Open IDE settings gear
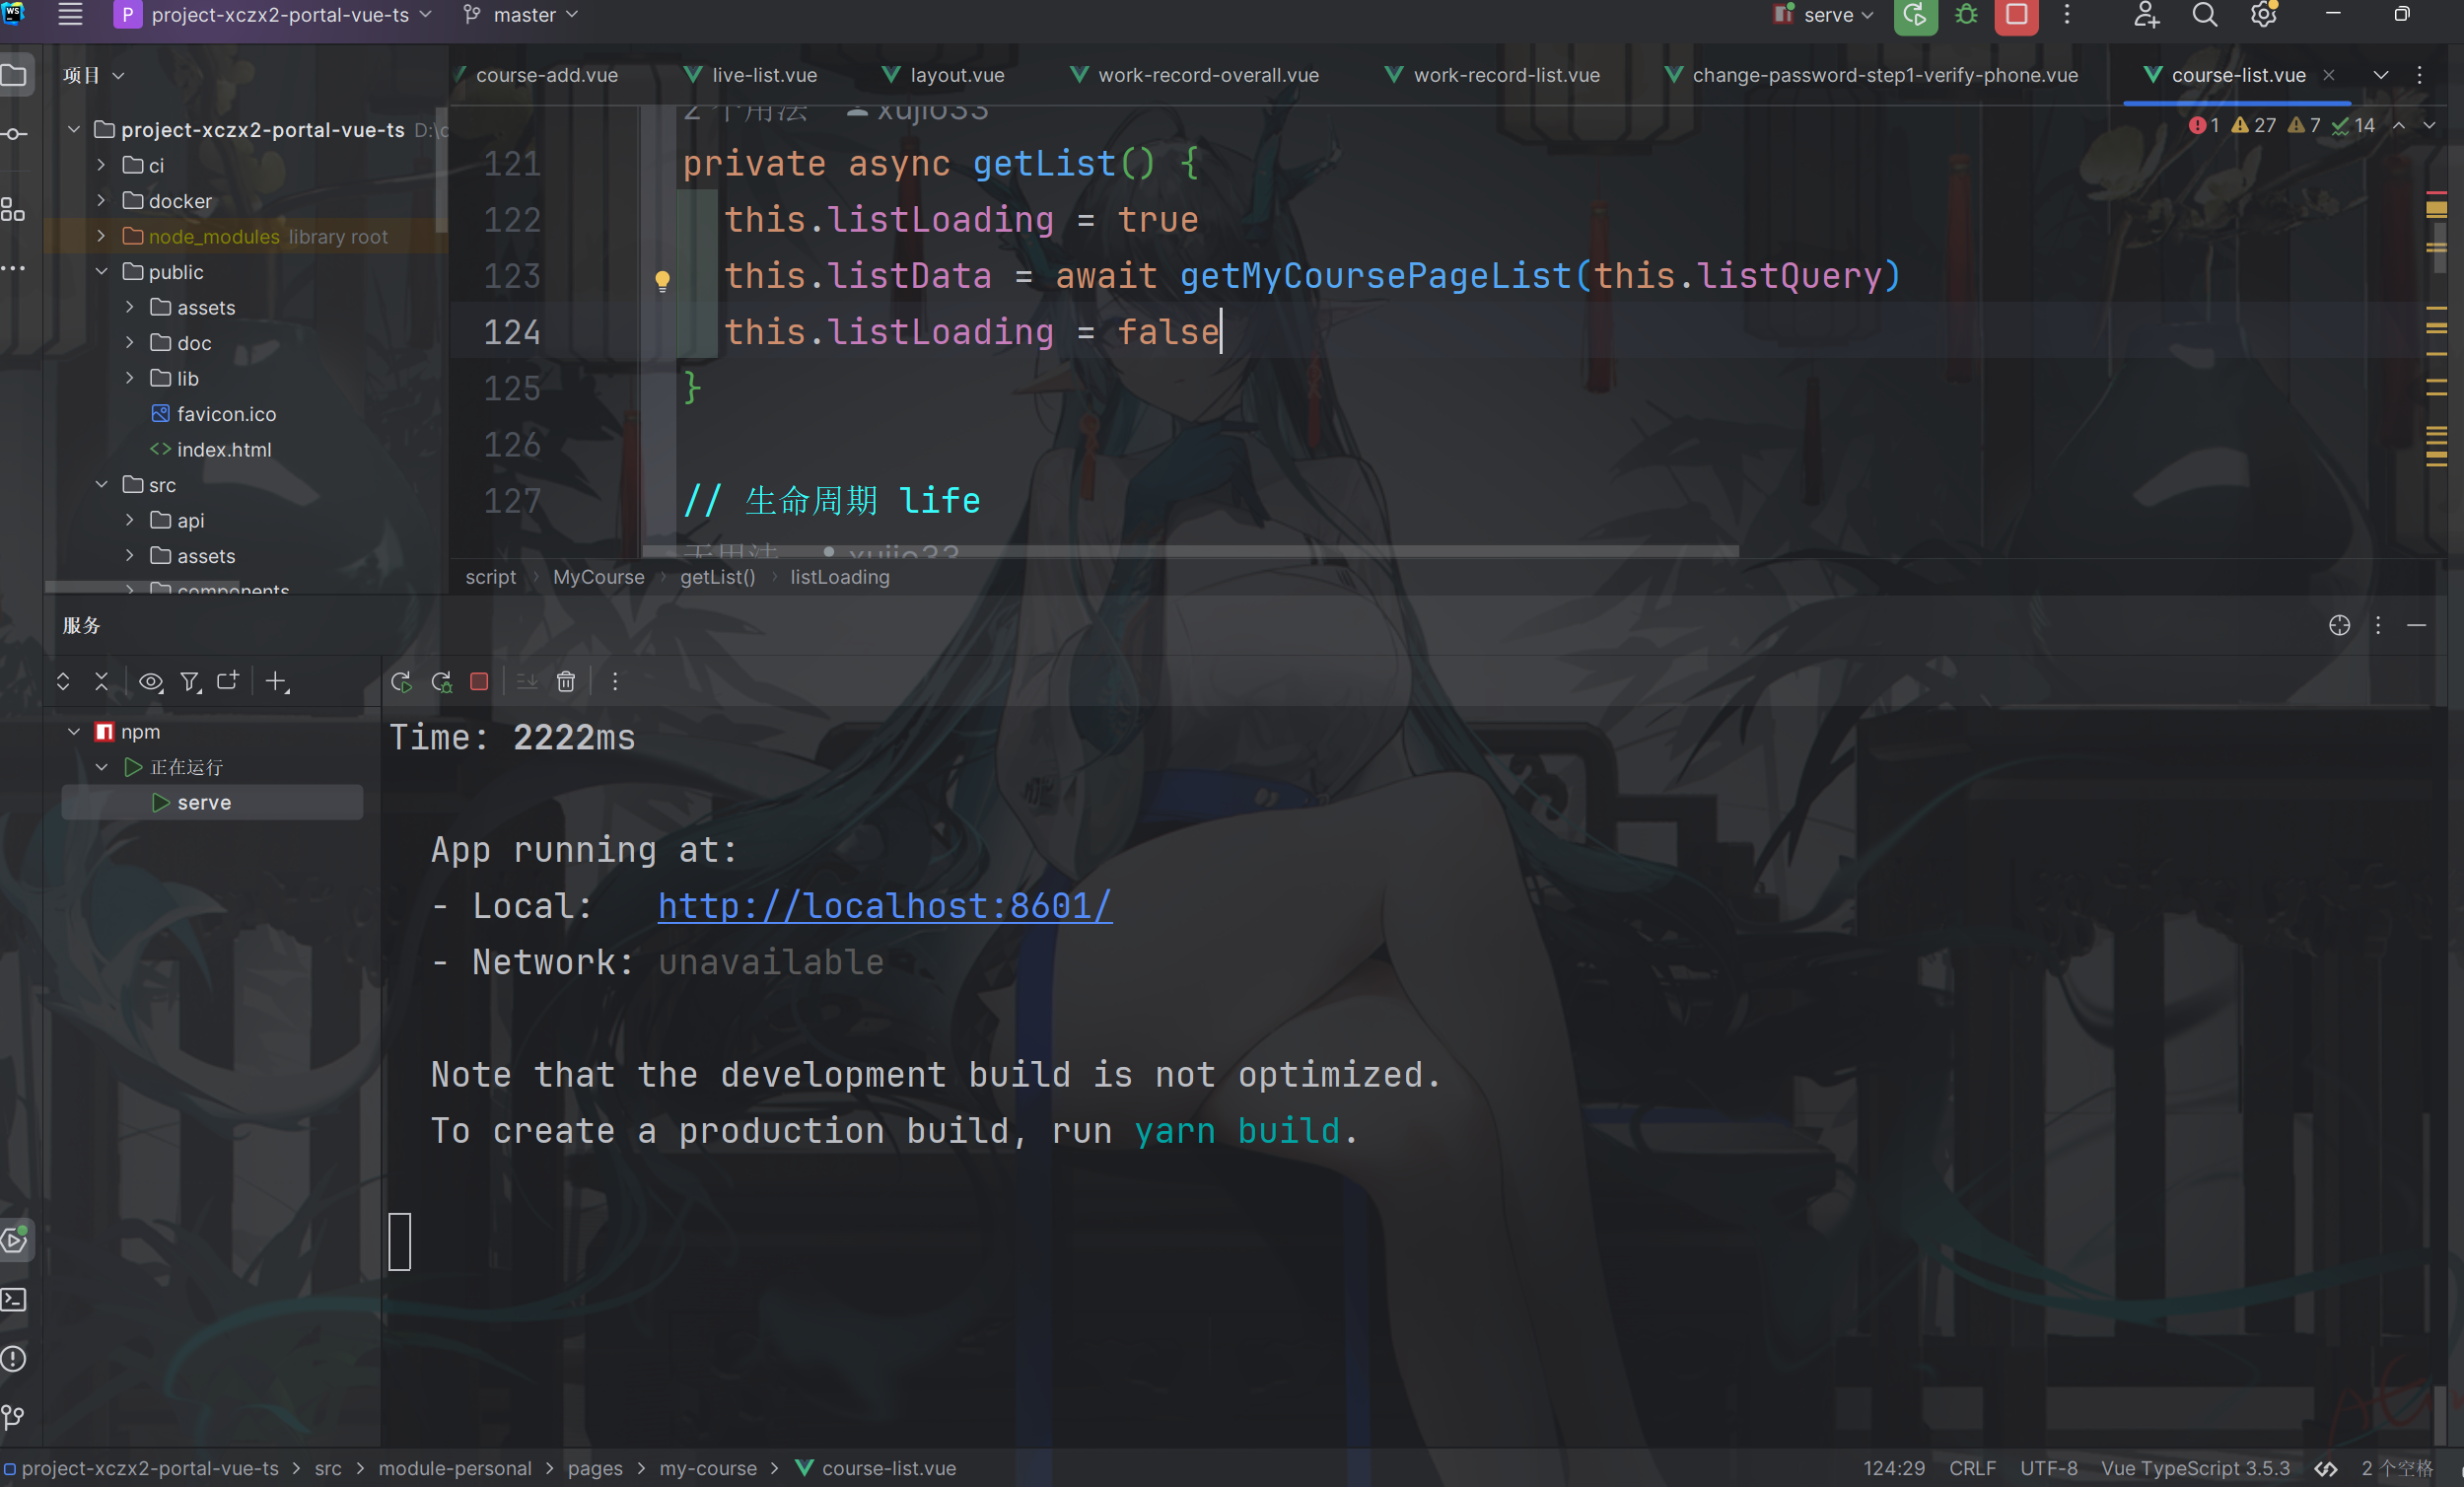Screen dimensions: 2464x1487 click(x=2263, y=15)
